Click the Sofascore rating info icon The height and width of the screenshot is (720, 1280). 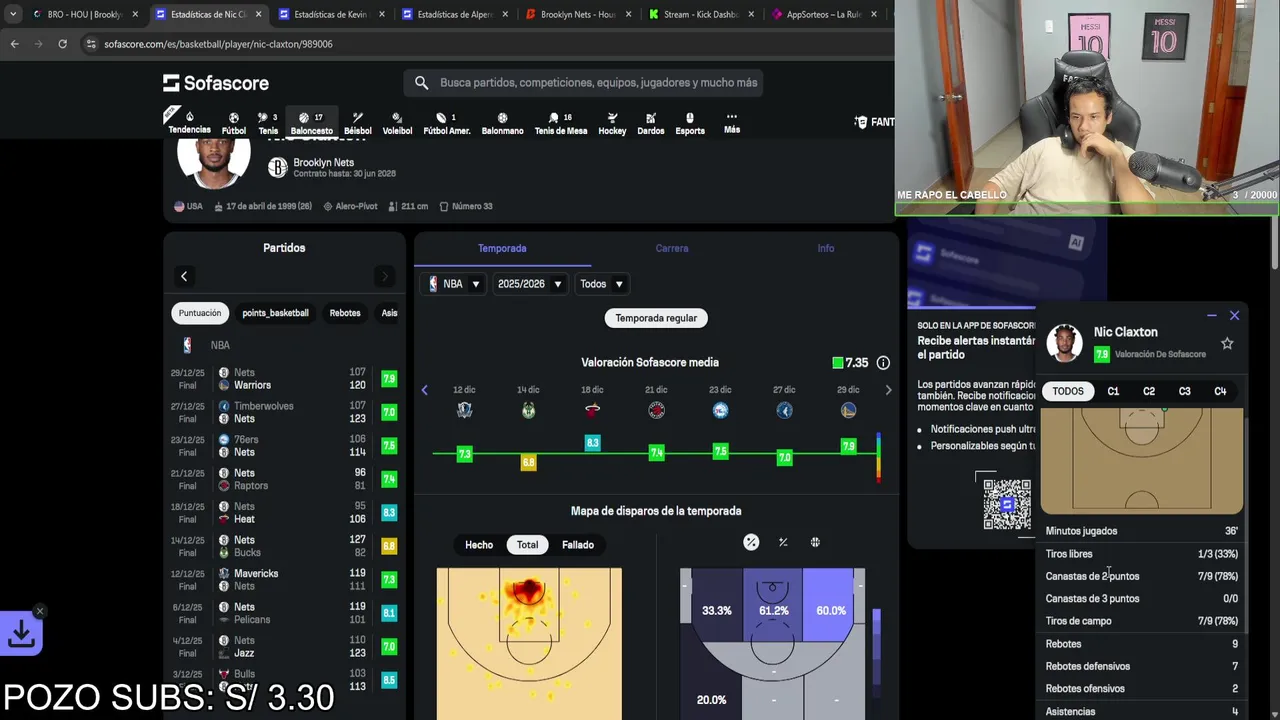(883, 363)
